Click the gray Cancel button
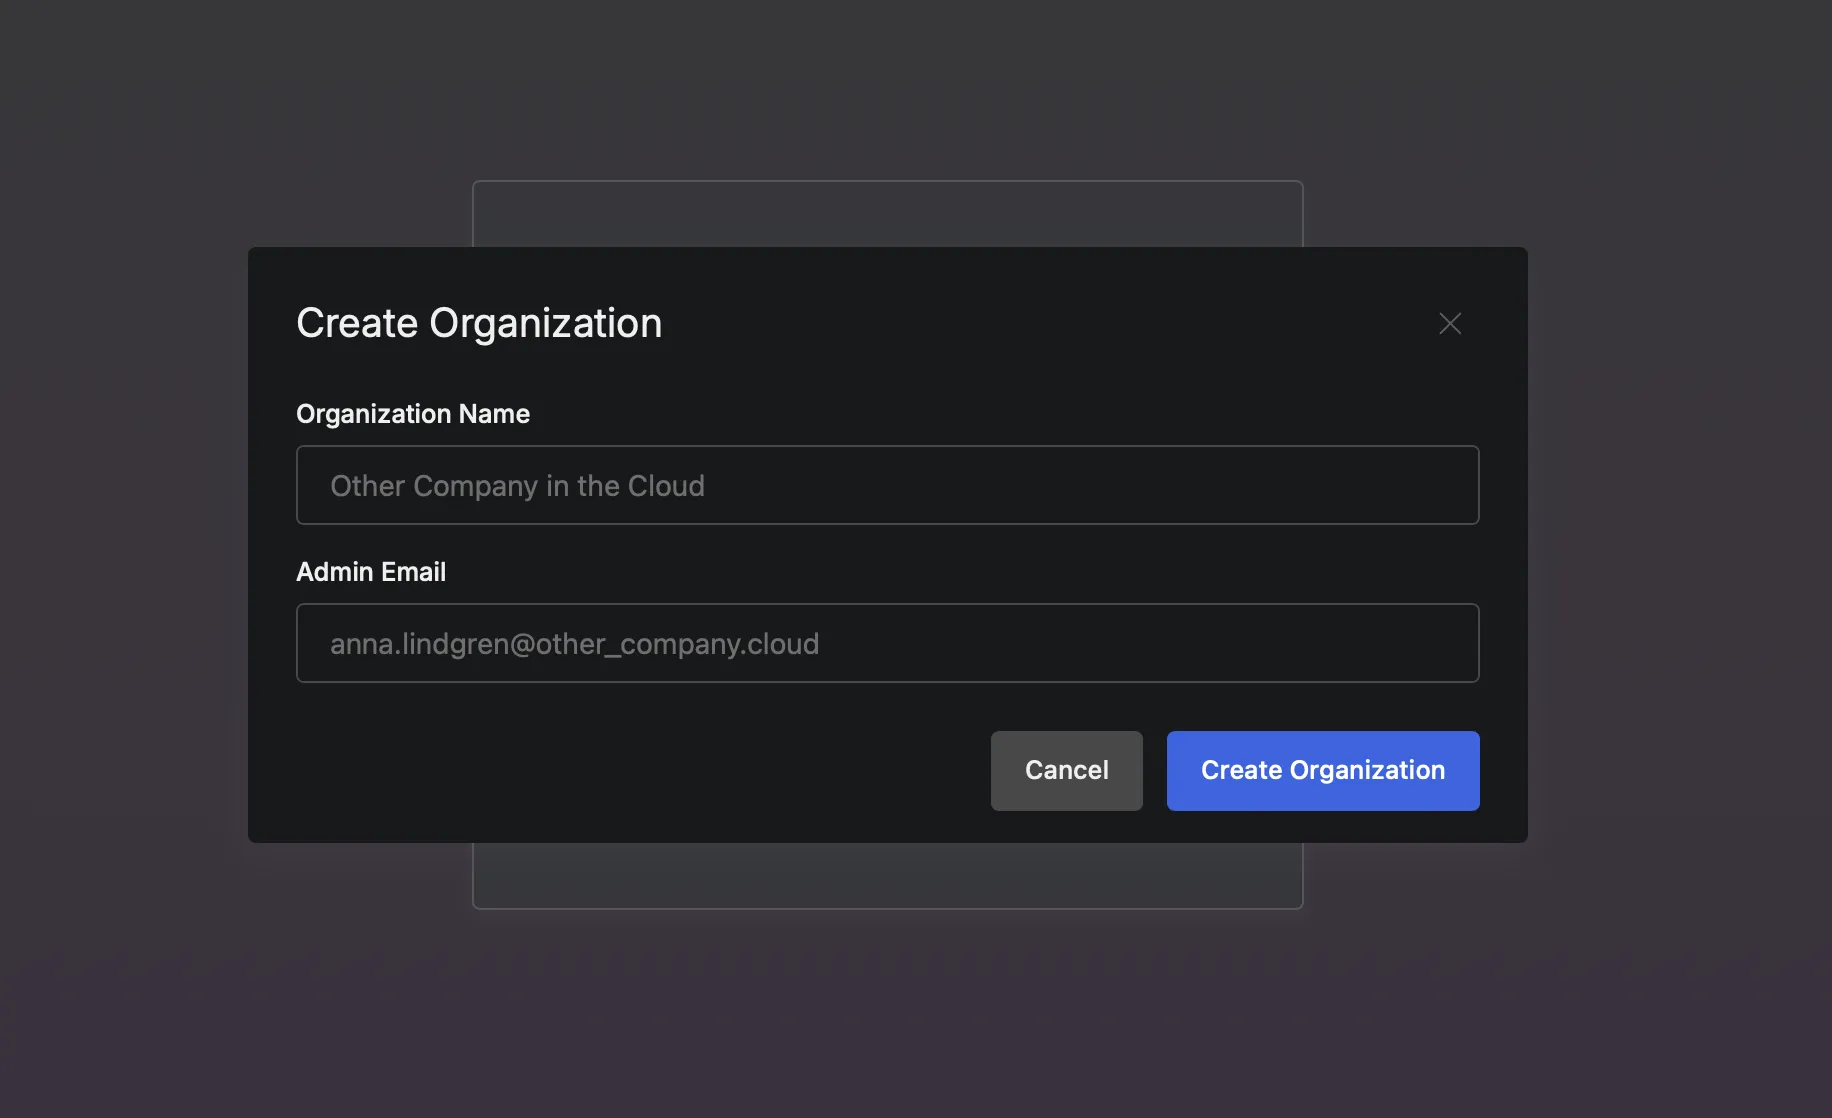The height and width of the screenshot is (1118, 1832). 1066,770
